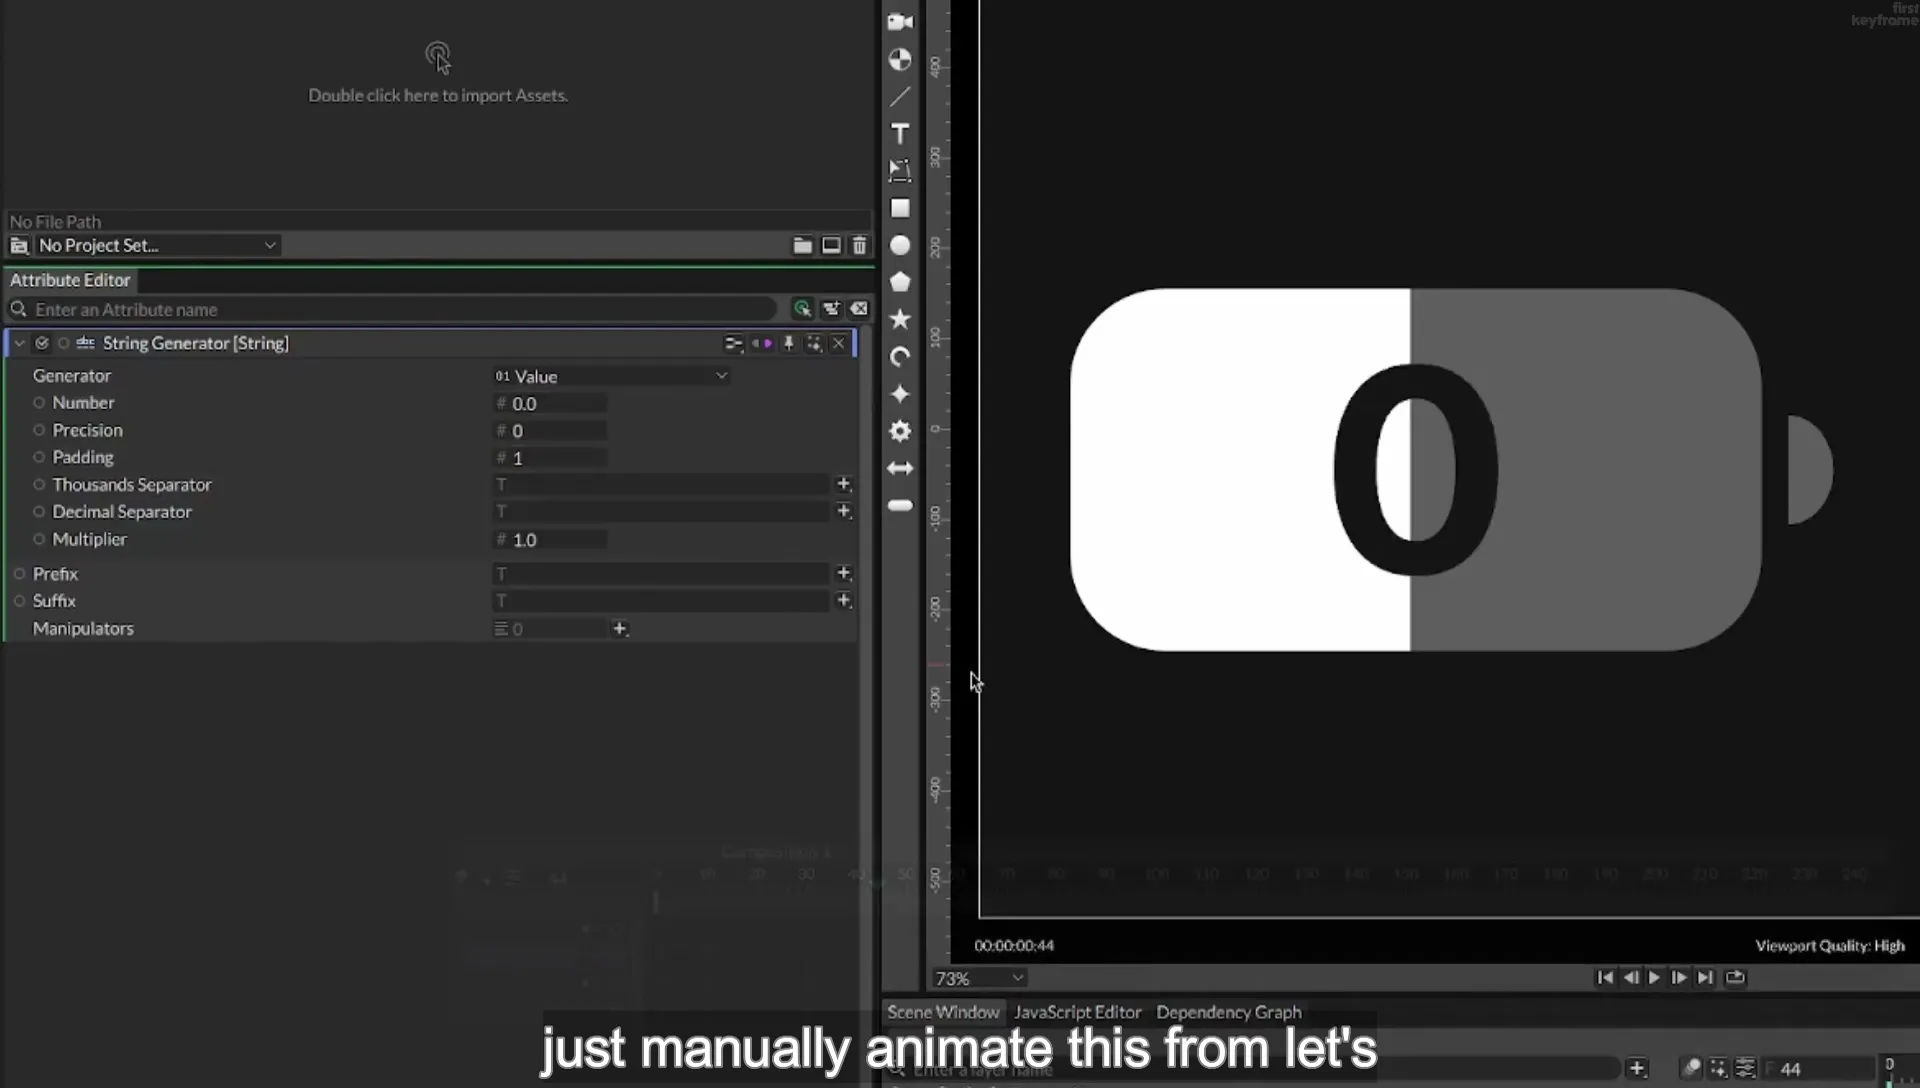Toggle the Prefix attribute keyframe circle
This screenshot has height=1088, width=1920.
pyautogui.click(x=19, y=574)
